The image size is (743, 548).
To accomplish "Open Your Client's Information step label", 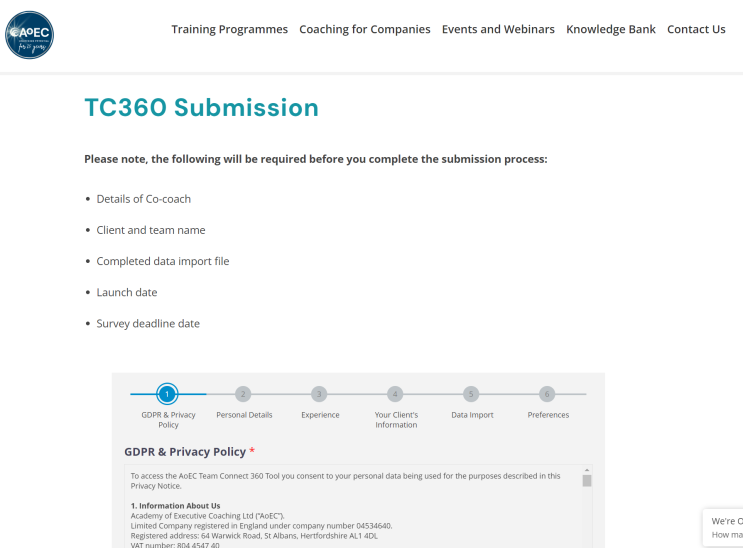I will tap(396, 420).
